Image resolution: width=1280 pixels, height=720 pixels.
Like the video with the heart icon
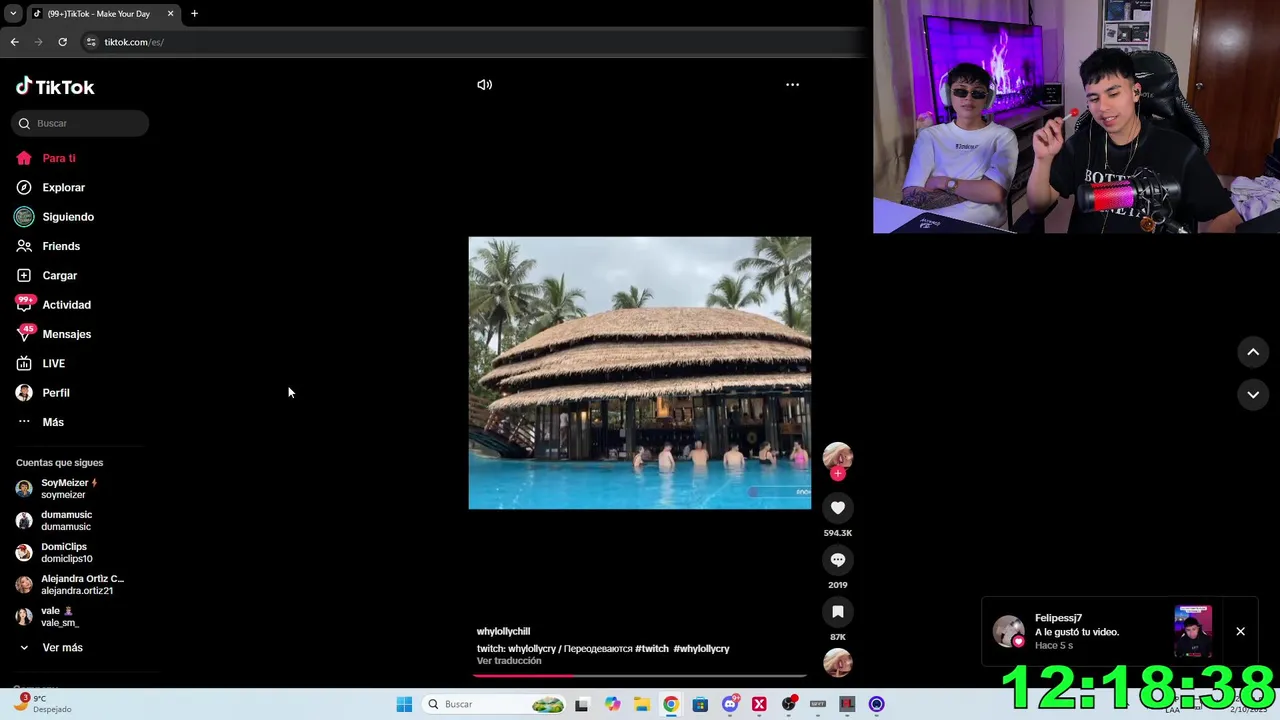pos(838,508)
